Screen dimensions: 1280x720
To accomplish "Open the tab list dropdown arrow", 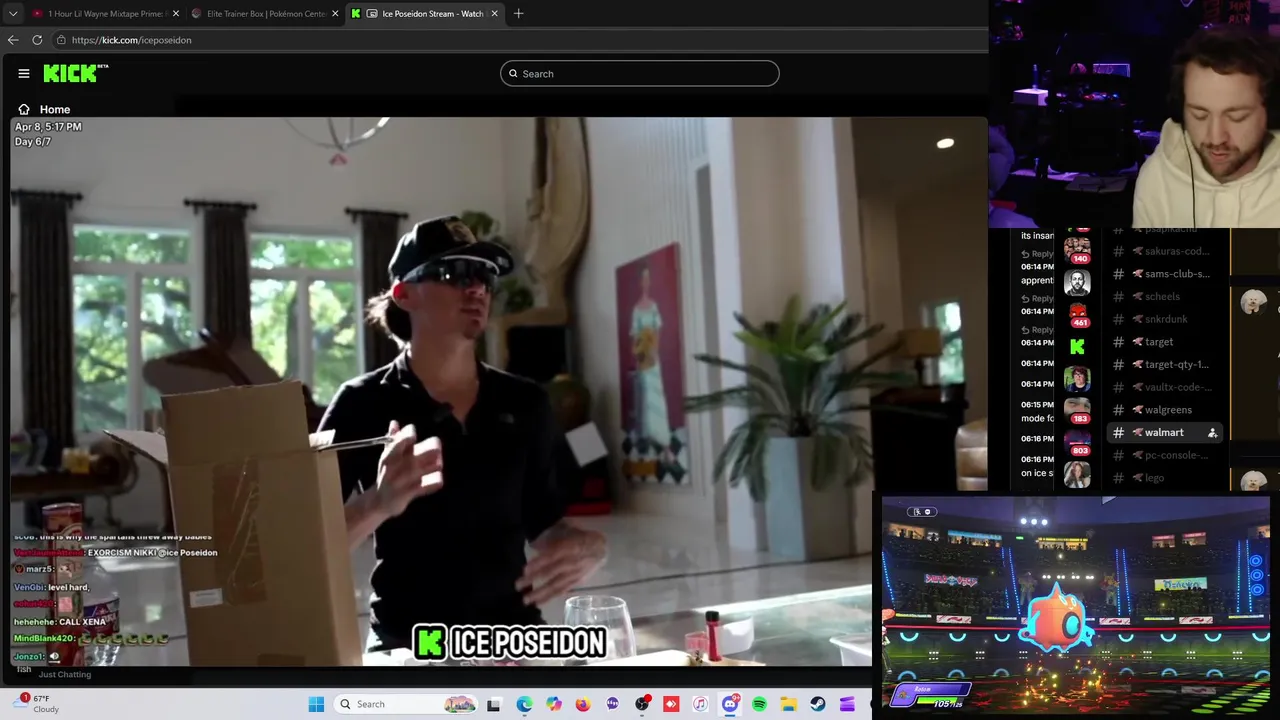I will [x=13, y=14].
